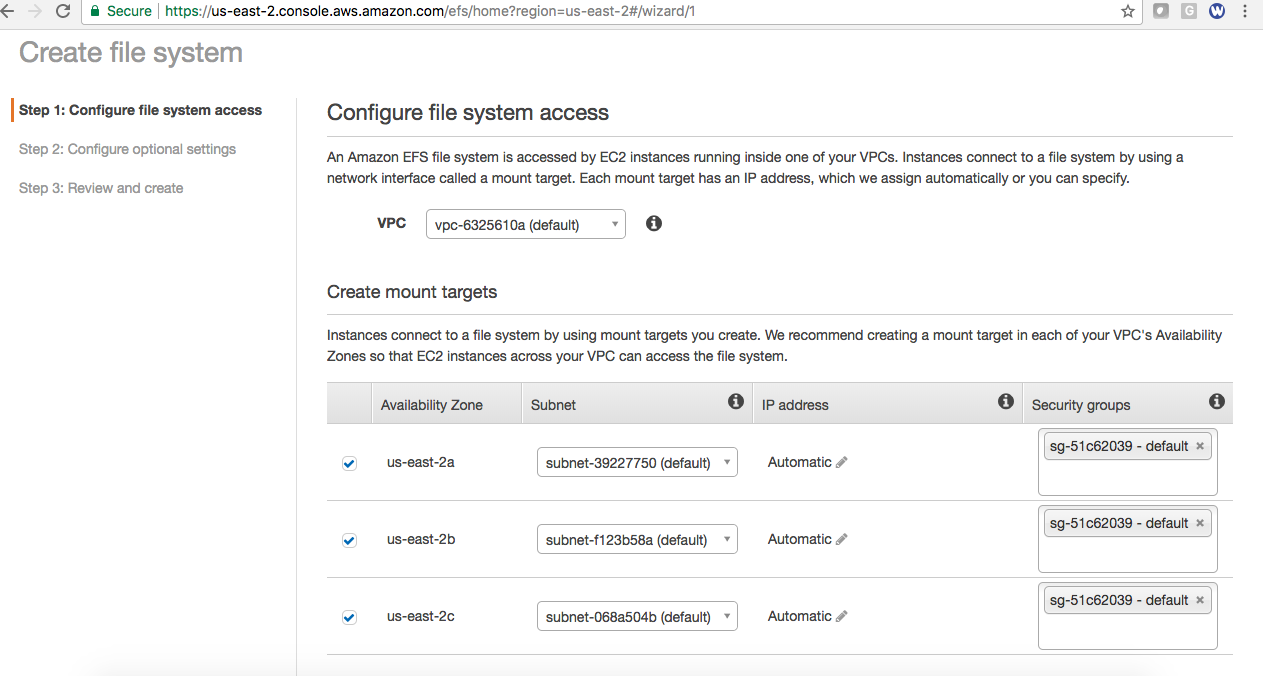Image resolution: width=1263 pixels, height=676 pixels.
Task: Open the Chrome three-dot menu
Action: pos(1245,11)
